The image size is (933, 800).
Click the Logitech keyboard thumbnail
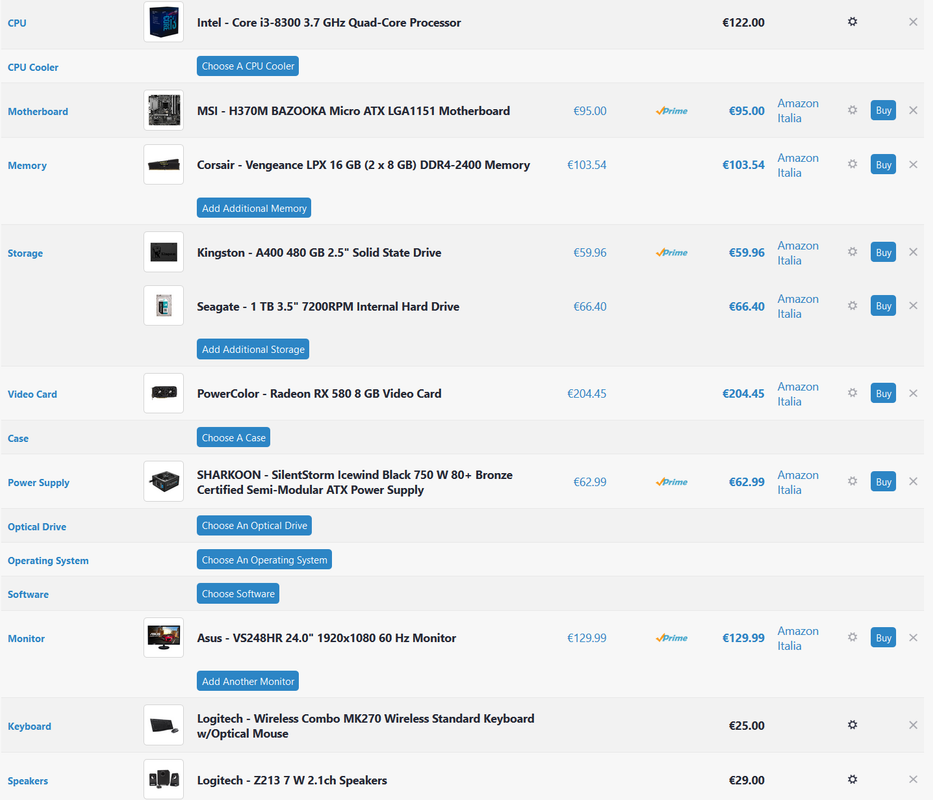tap(164, 725)
